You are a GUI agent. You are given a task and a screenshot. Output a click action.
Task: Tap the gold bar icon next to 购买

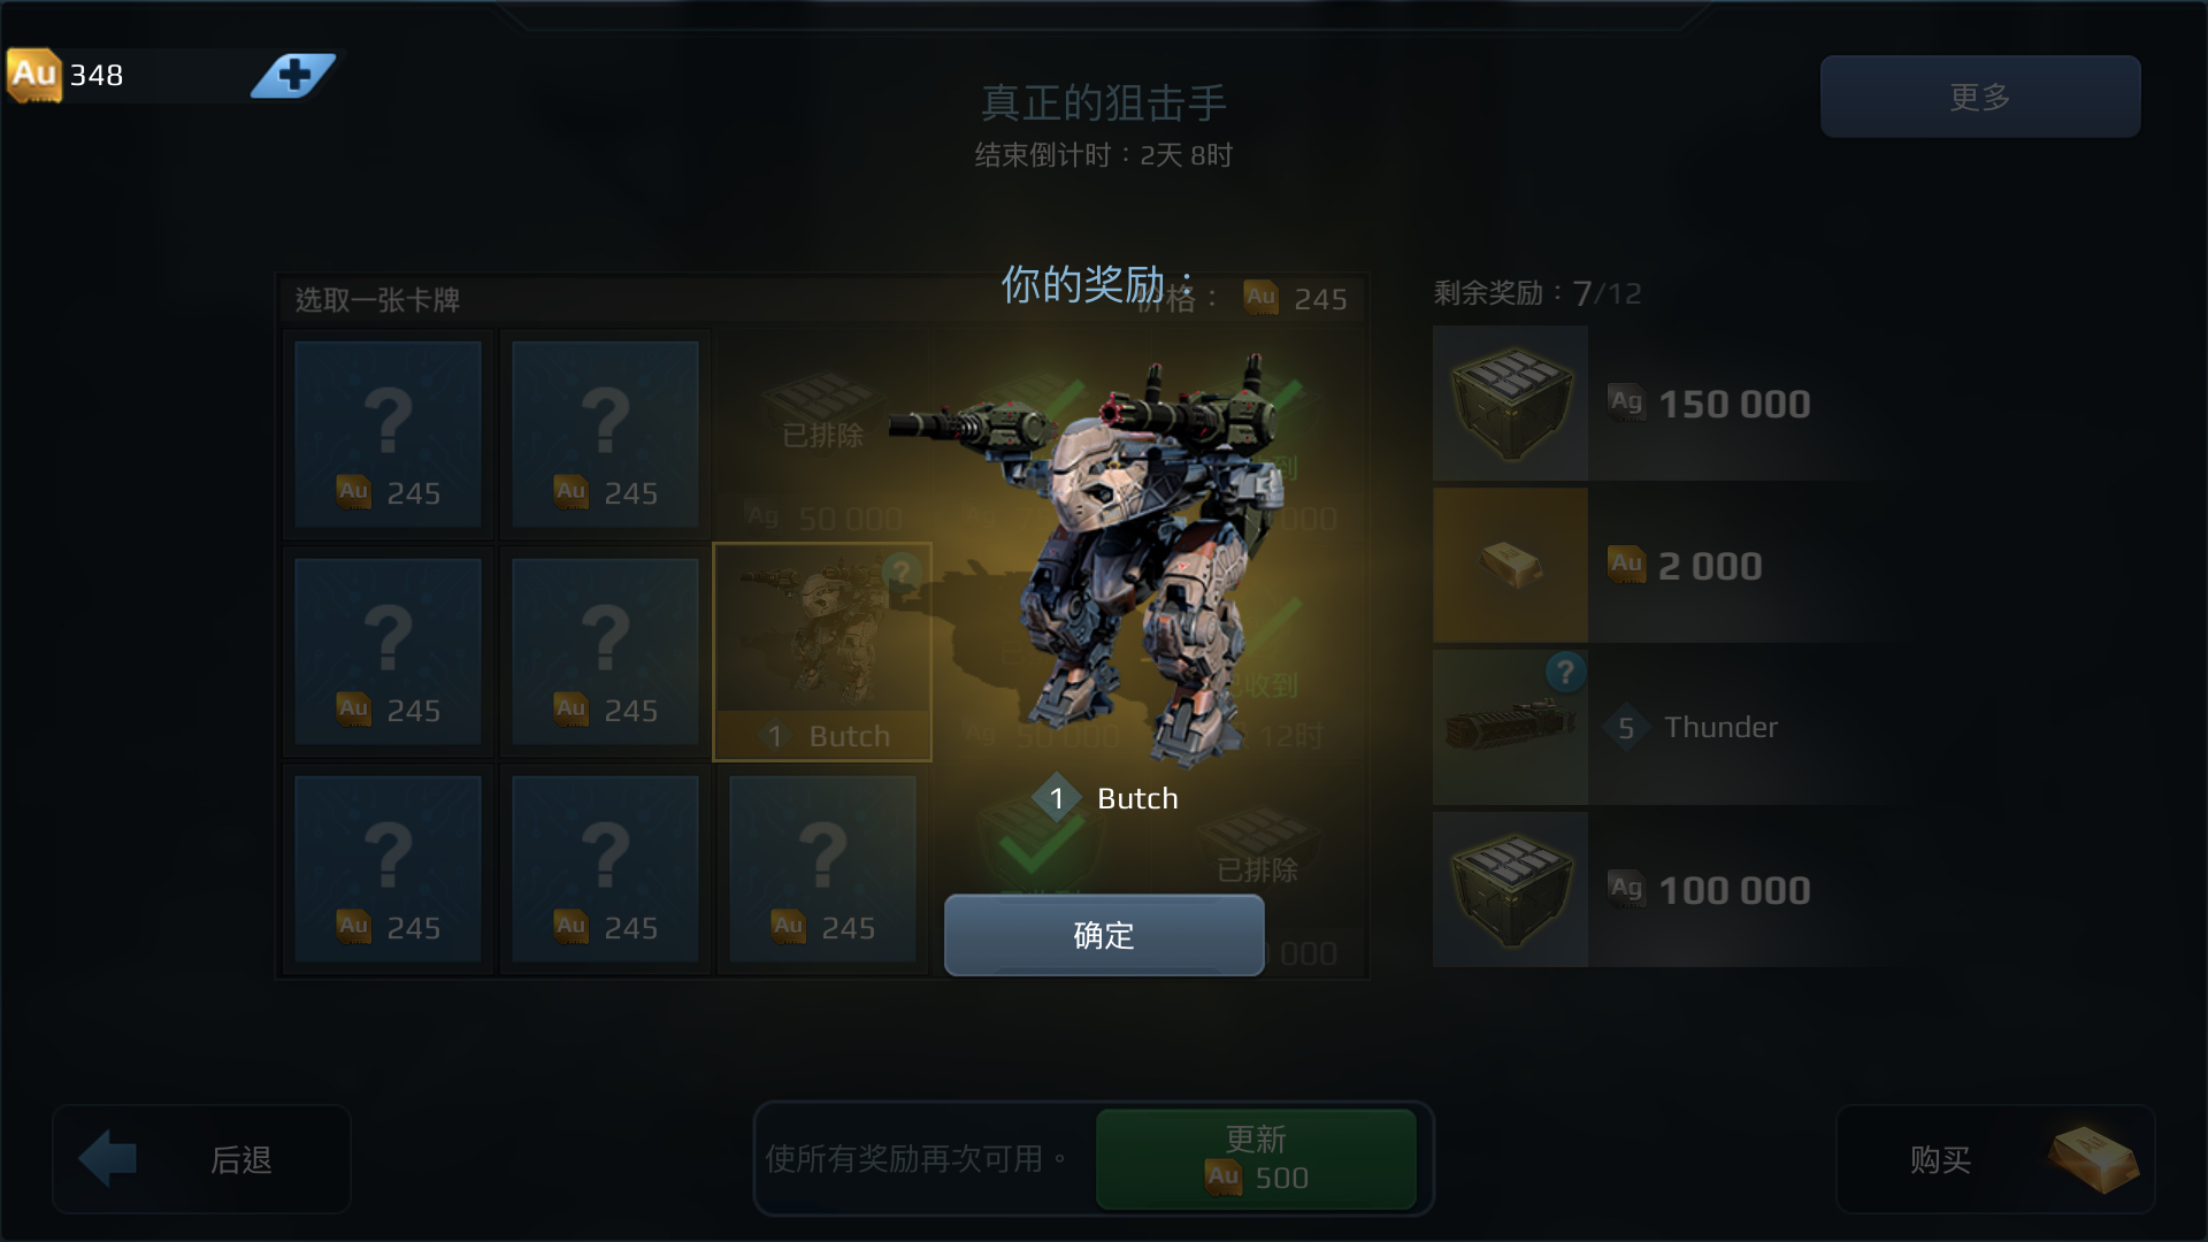[x=2093, y=1159]
